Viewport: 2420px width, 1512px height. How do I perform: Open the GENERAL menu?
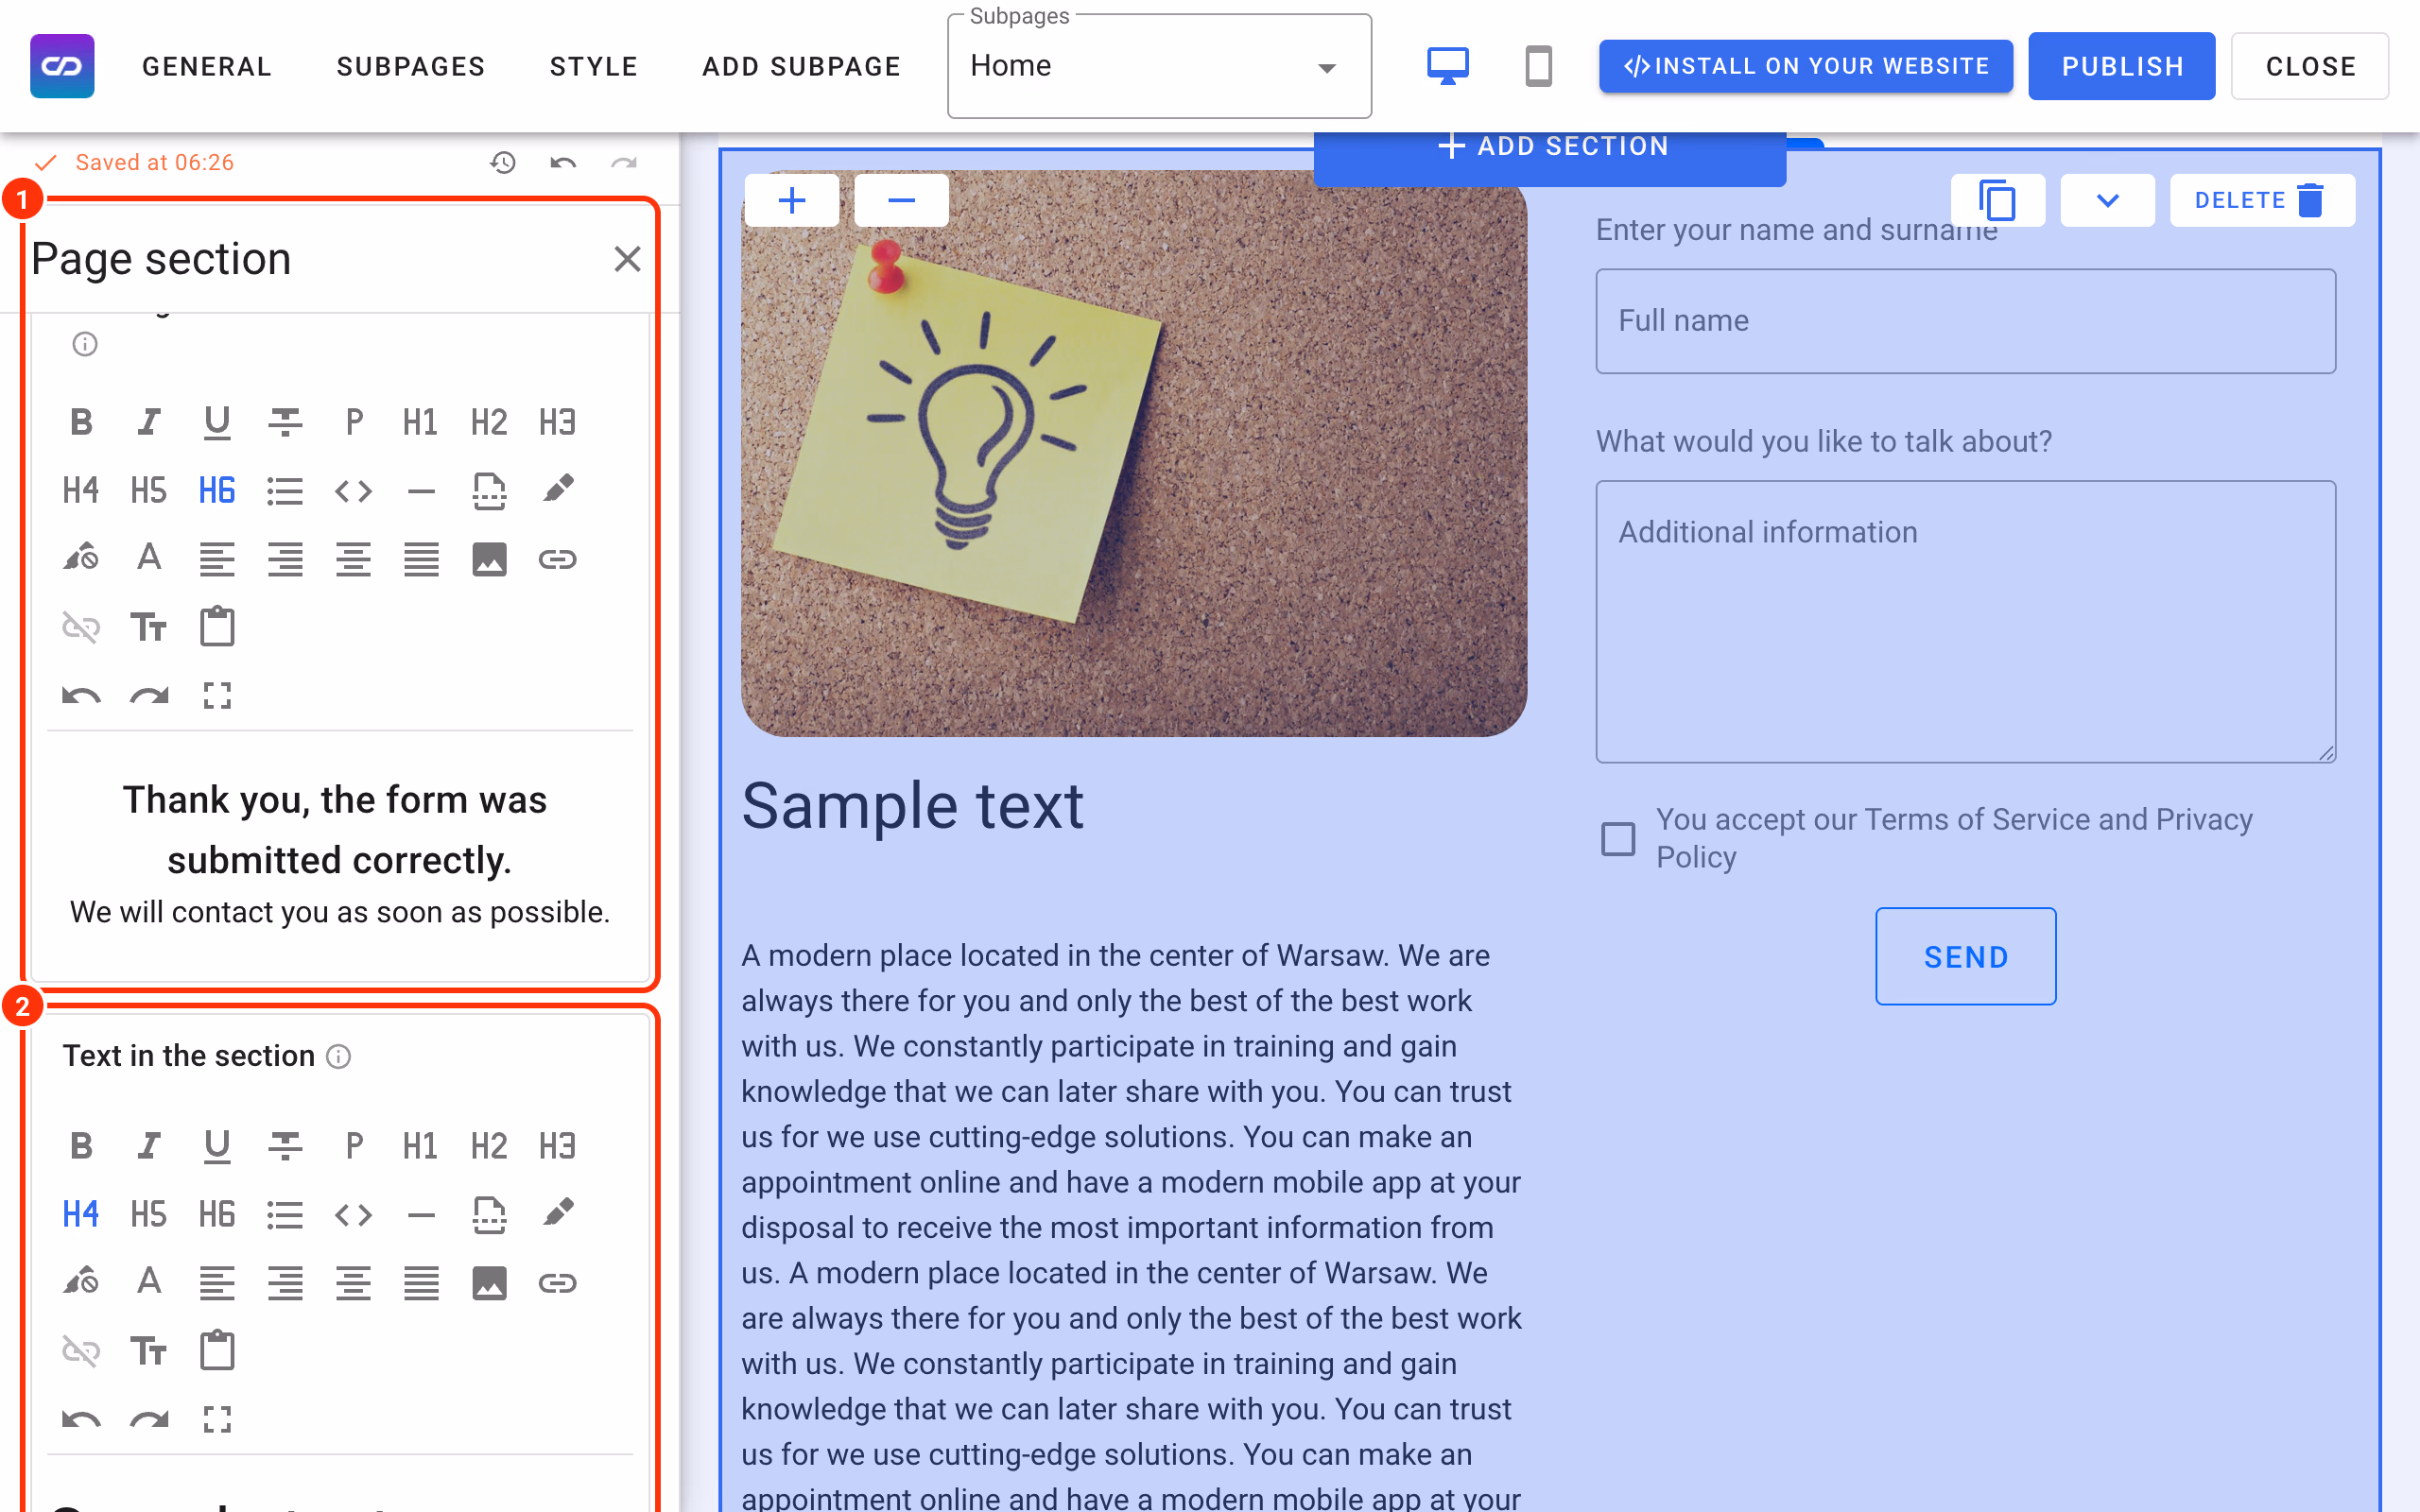[x=207, y=66]
